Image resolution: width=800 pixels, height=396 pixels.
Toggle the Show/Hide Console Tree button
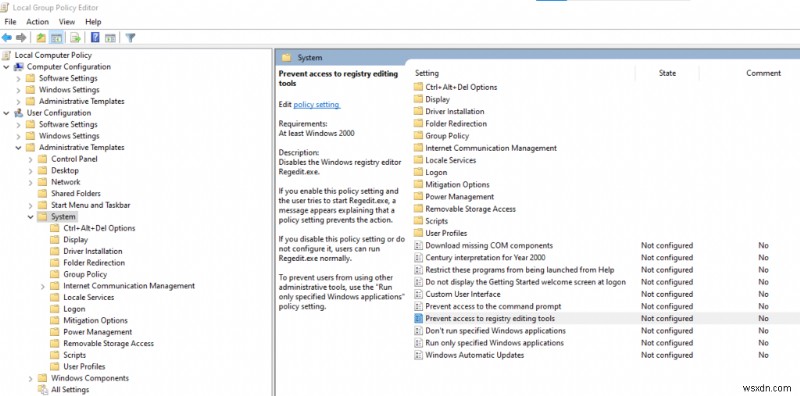pos(56,38)
